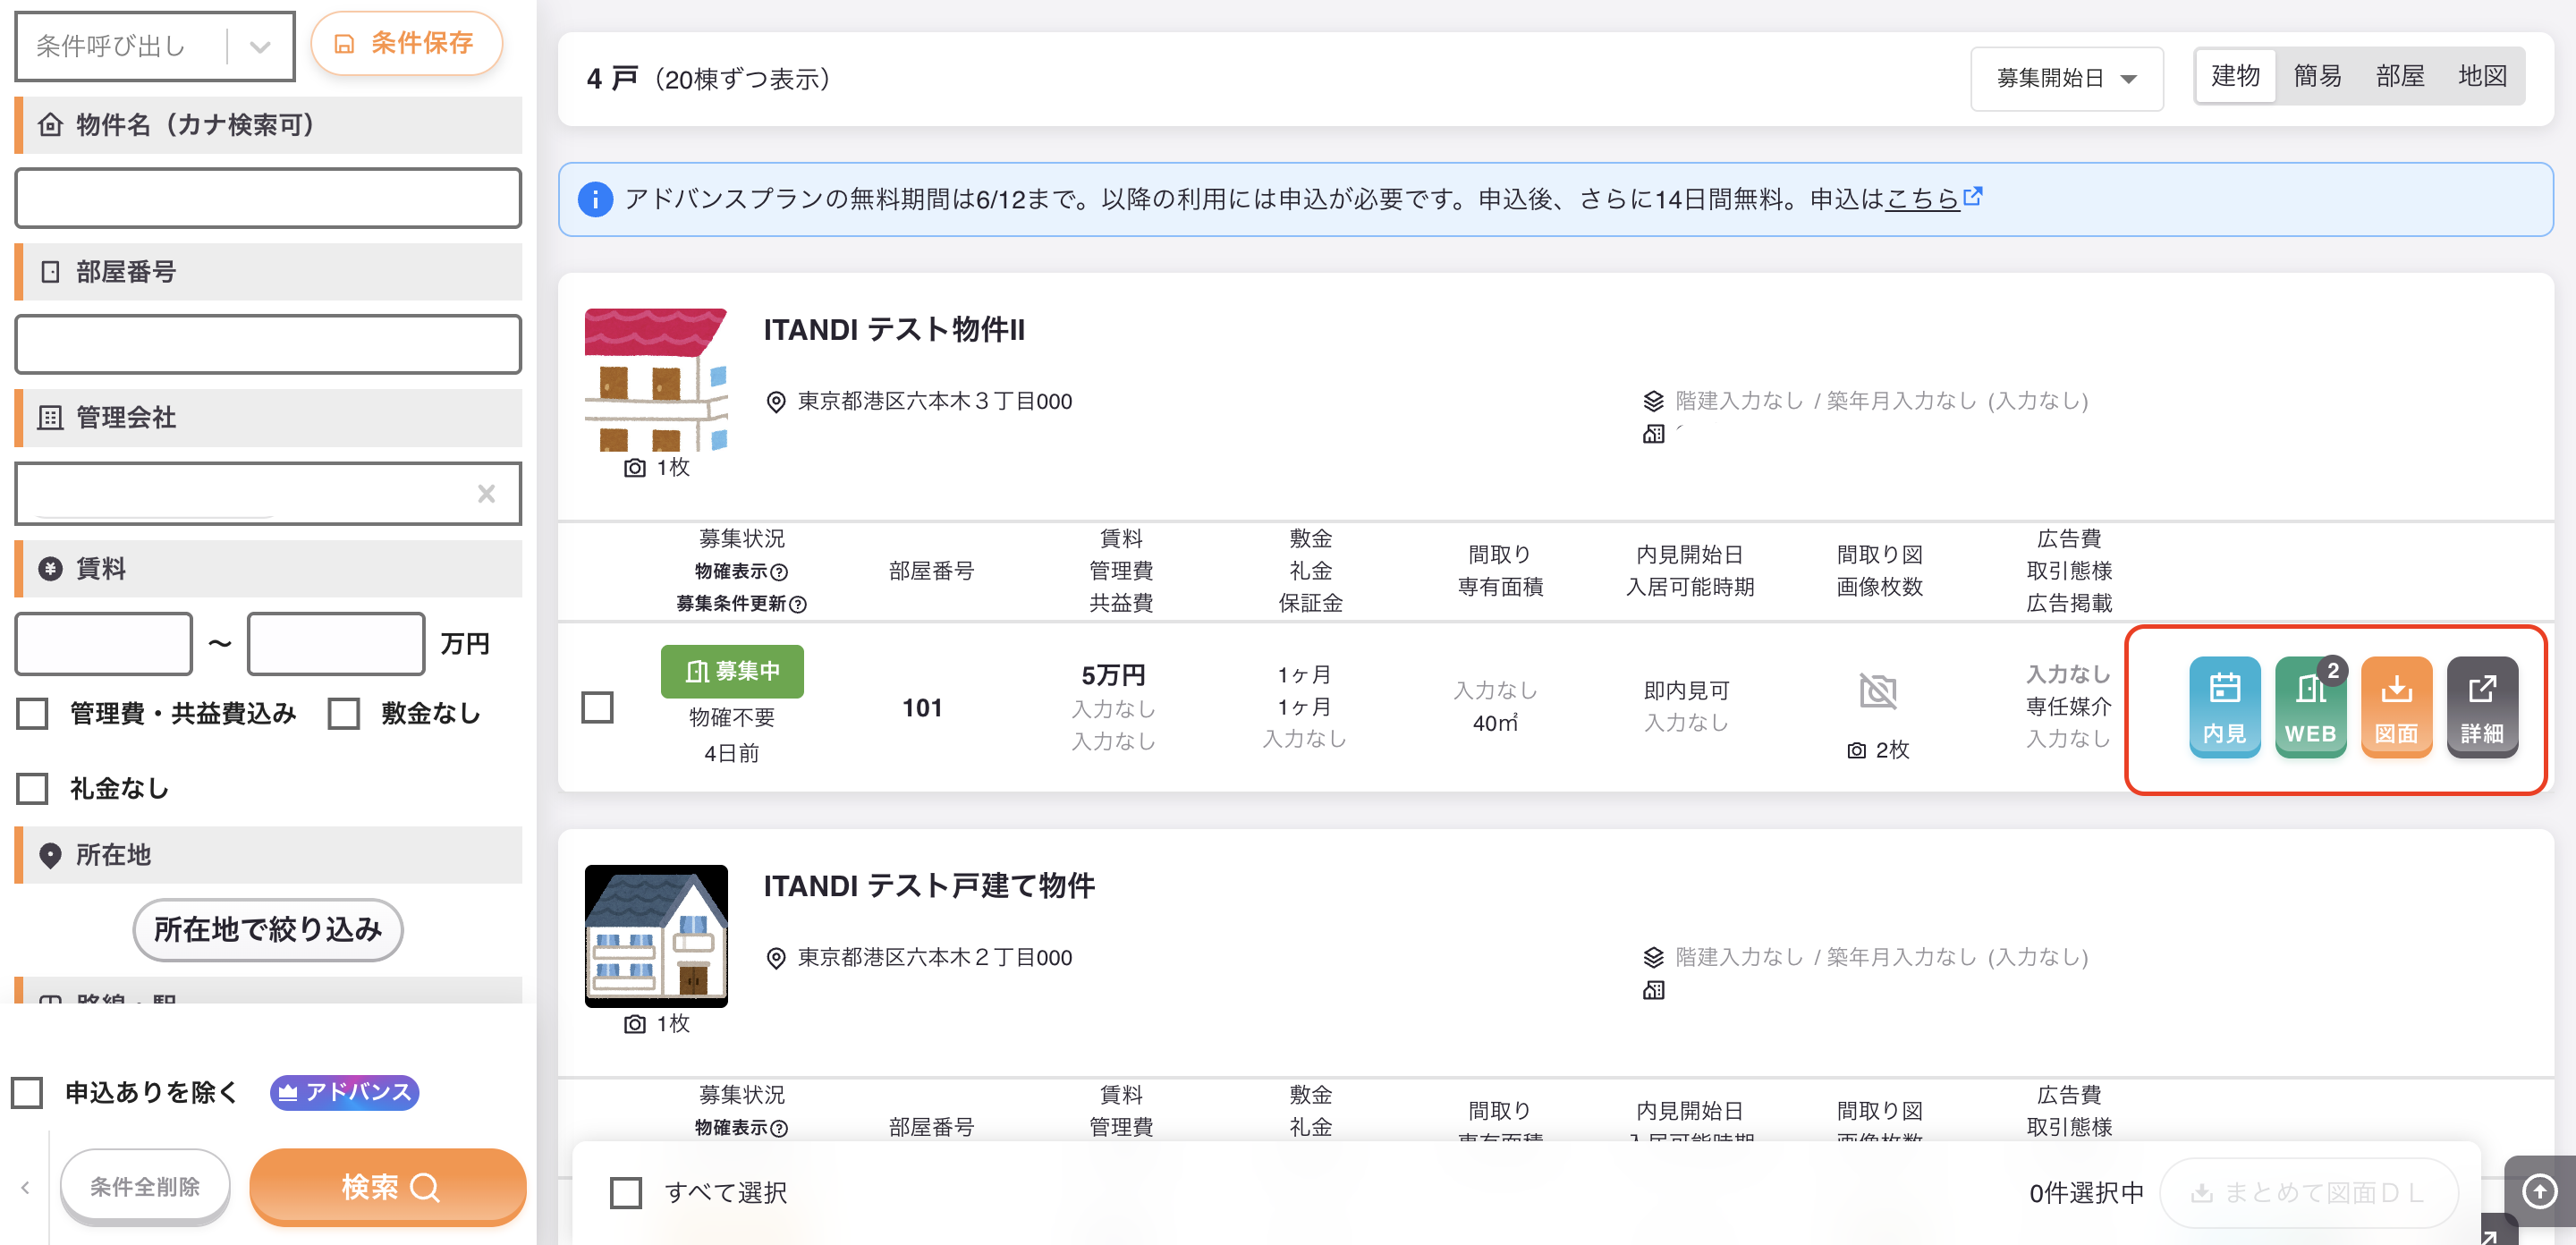
Task: Download the 図面 floor plan icon
Action: [2396, 706]
